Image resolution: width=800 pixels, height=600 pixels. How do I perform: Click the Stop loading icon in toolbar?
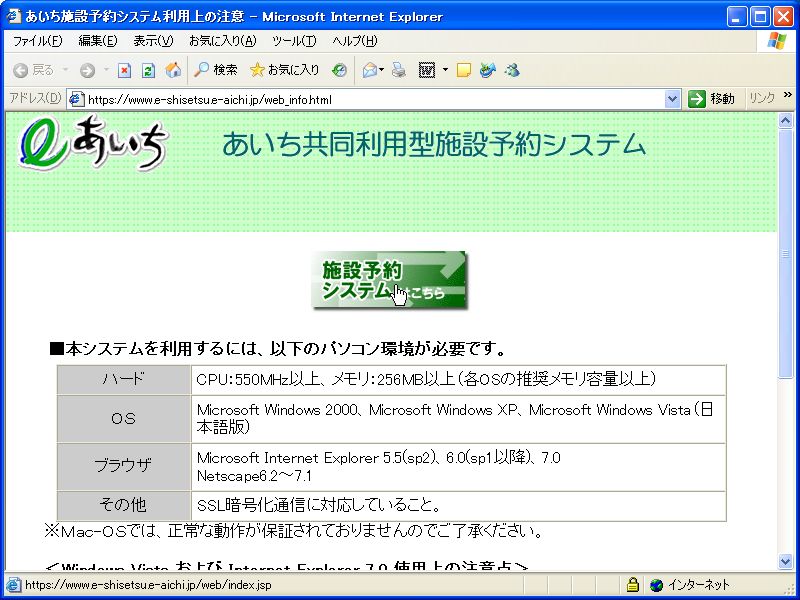[125, 70]
